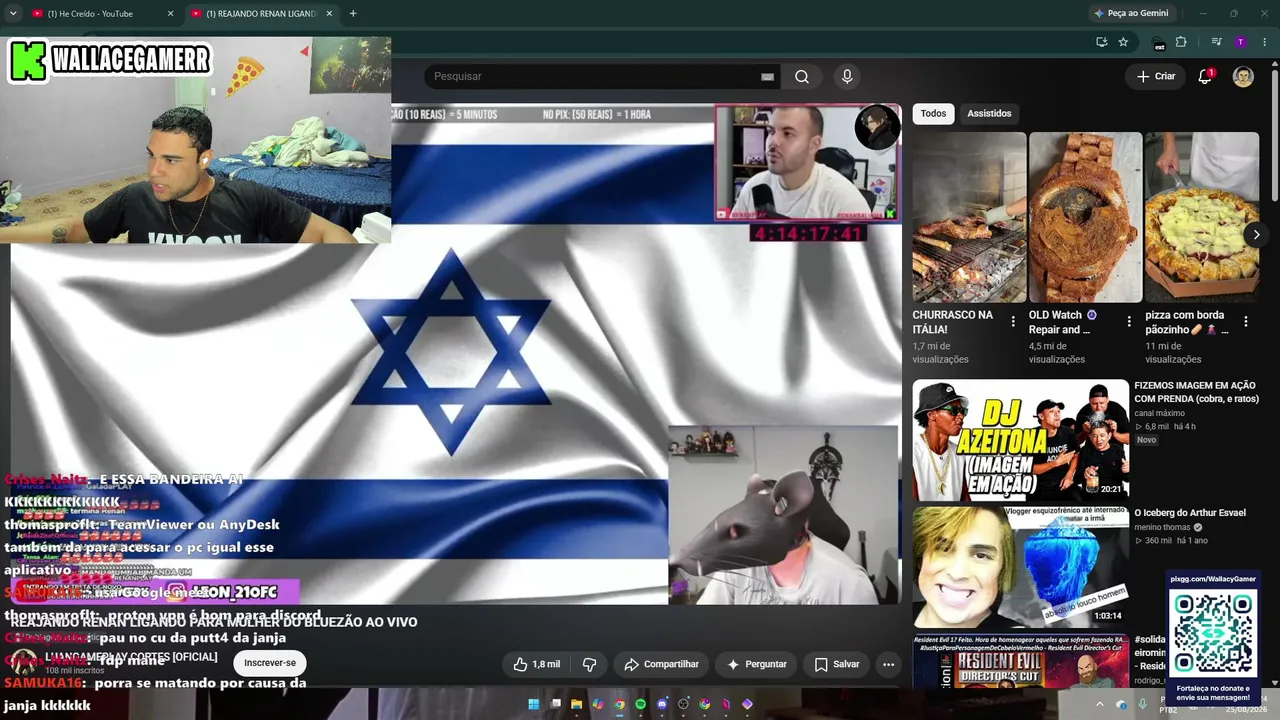
Task: Switch to the REAJANDO RENAN tab
Action: [262, 14]
